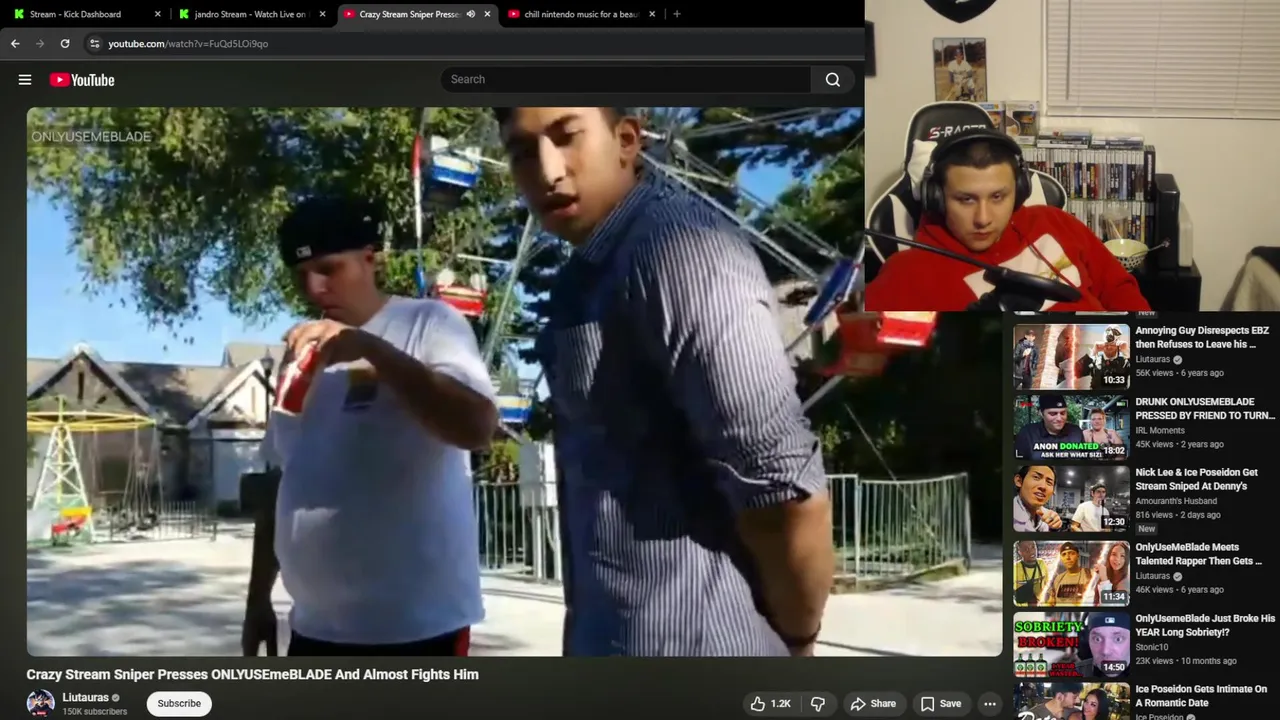The image size is (1280, 720).
Task: Click the 150K subscribers text
Action: pos(95,712)
